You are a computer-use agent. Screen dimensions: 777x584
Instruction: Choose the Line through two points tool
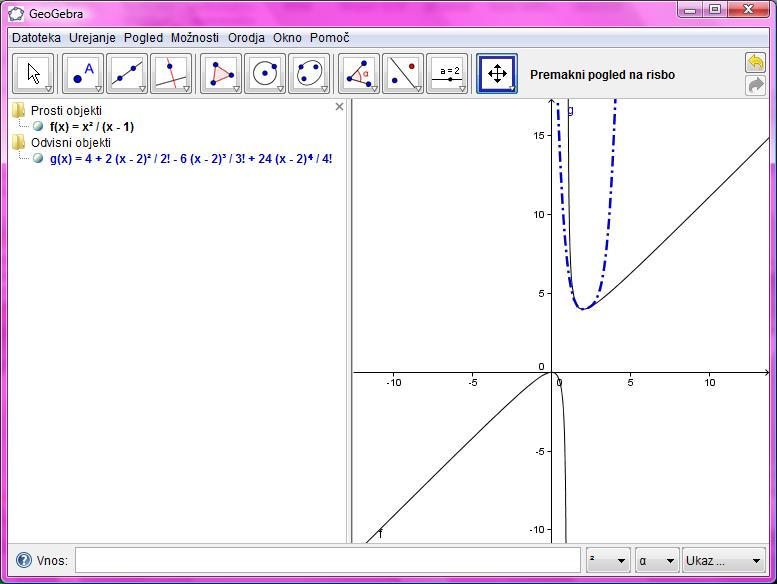coord(127,74)
